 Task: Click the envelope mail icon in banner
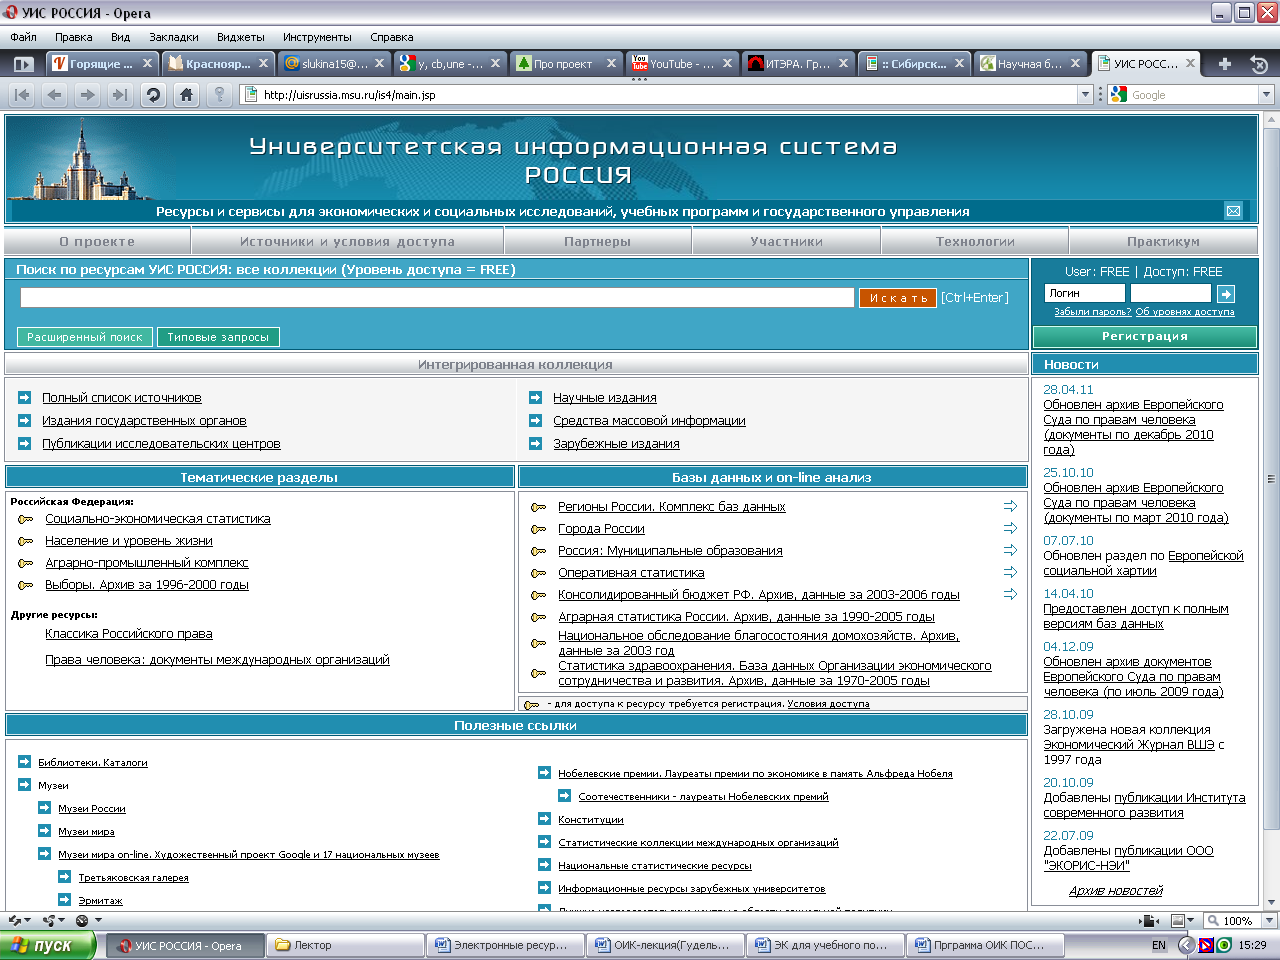[x=1233, y=211]
